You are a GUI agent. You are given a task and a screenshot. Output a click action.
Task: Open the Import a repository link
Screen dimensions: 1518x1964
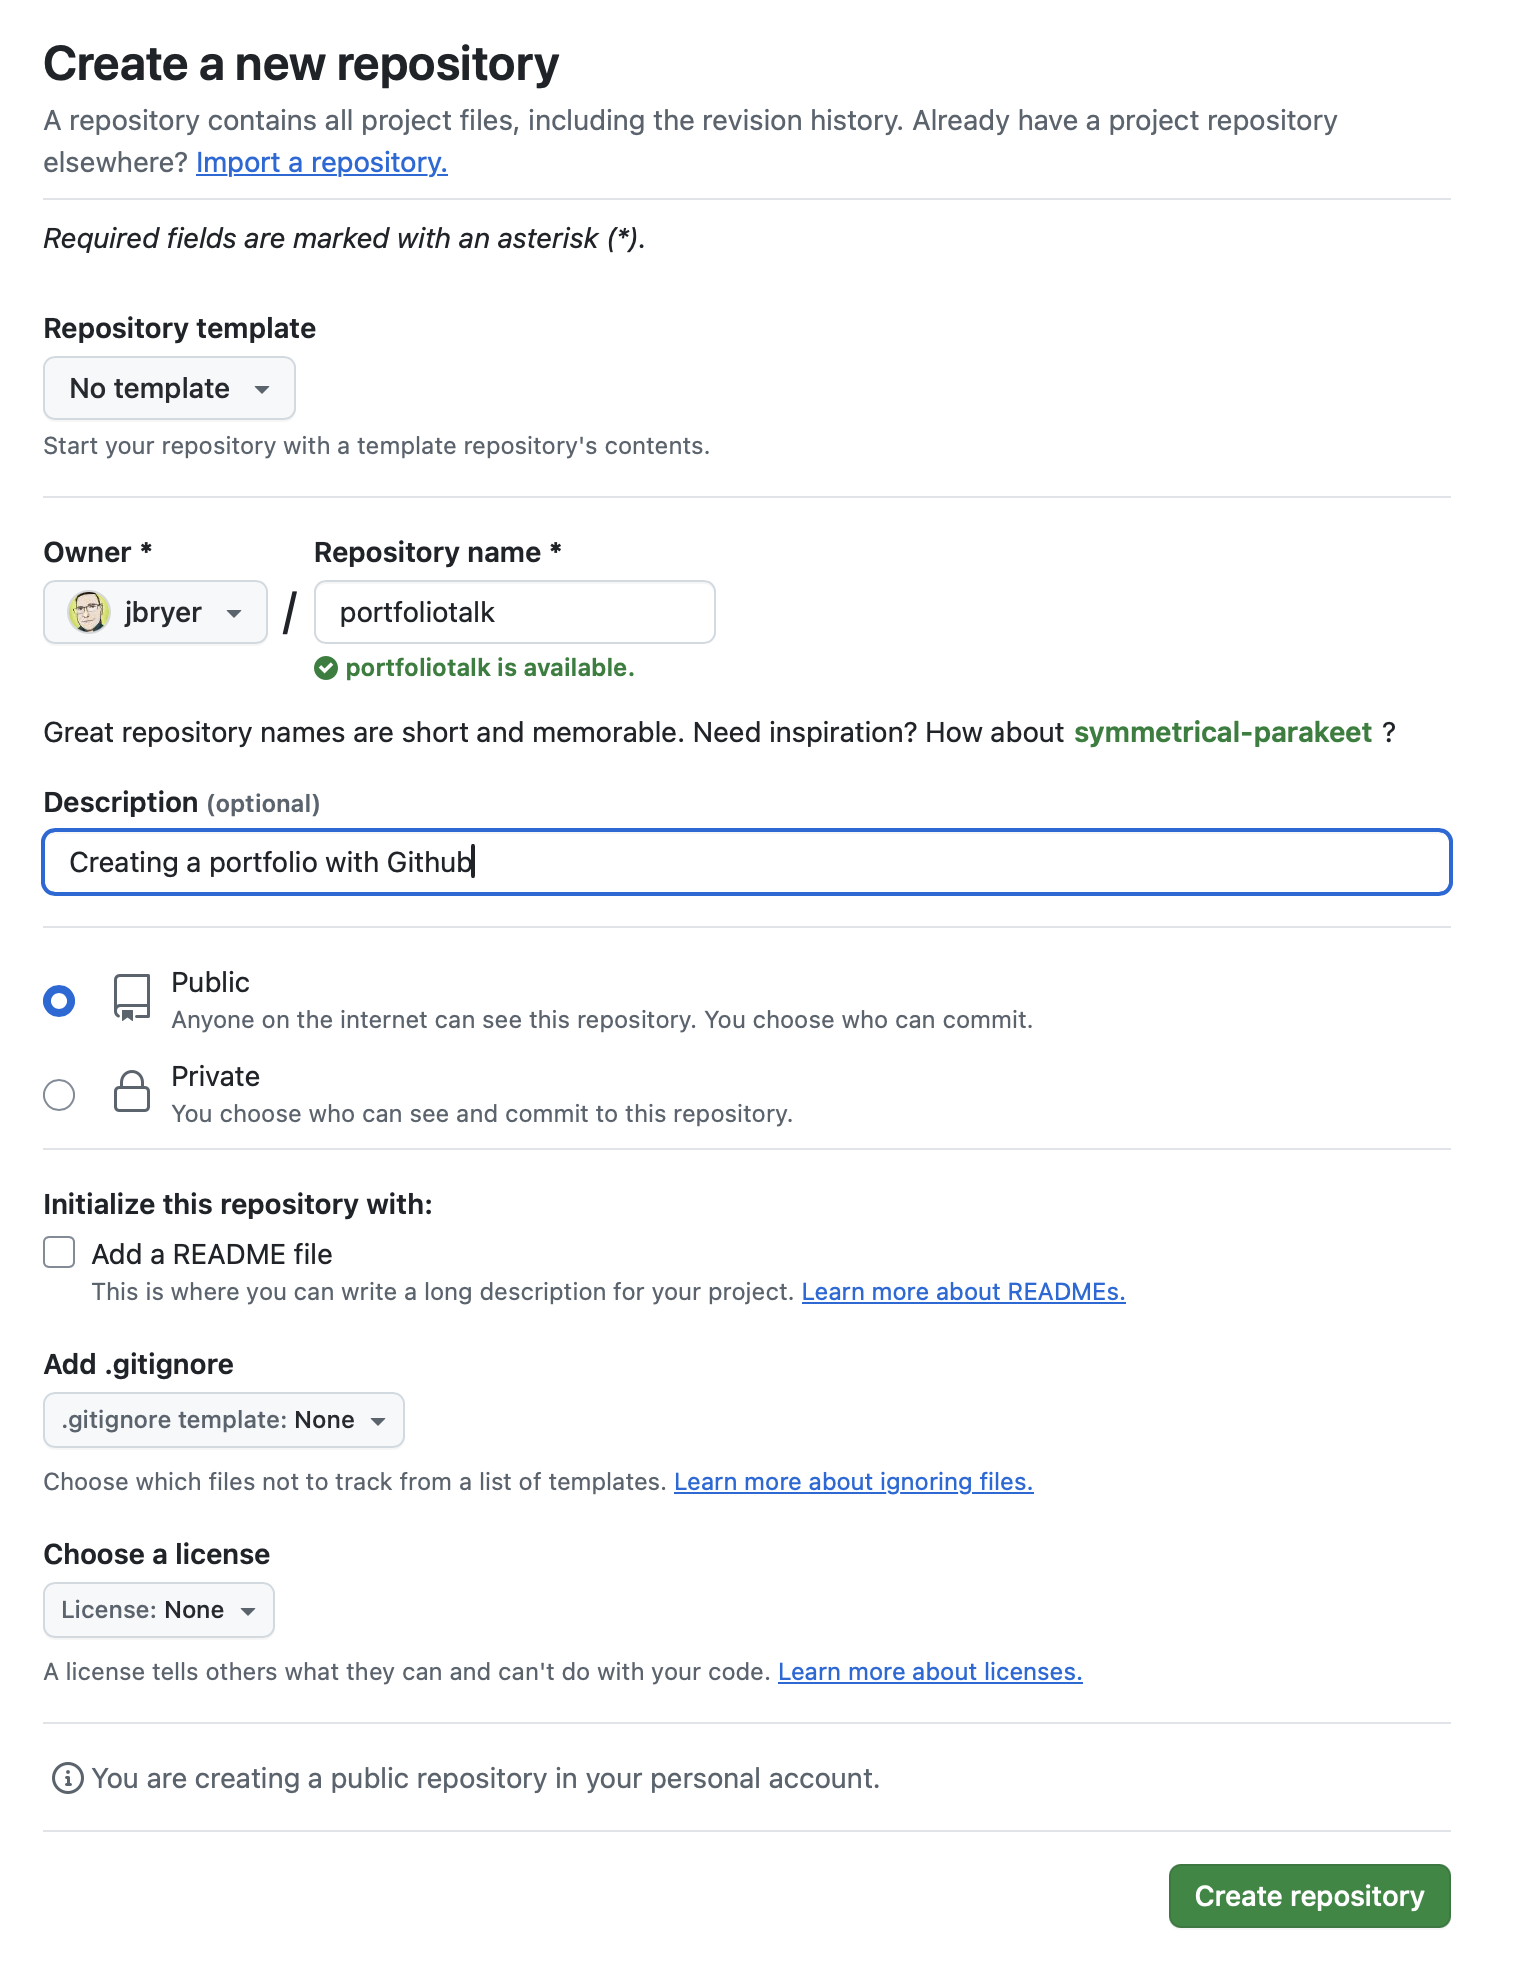pyautogui.click(x=321, y=162)
